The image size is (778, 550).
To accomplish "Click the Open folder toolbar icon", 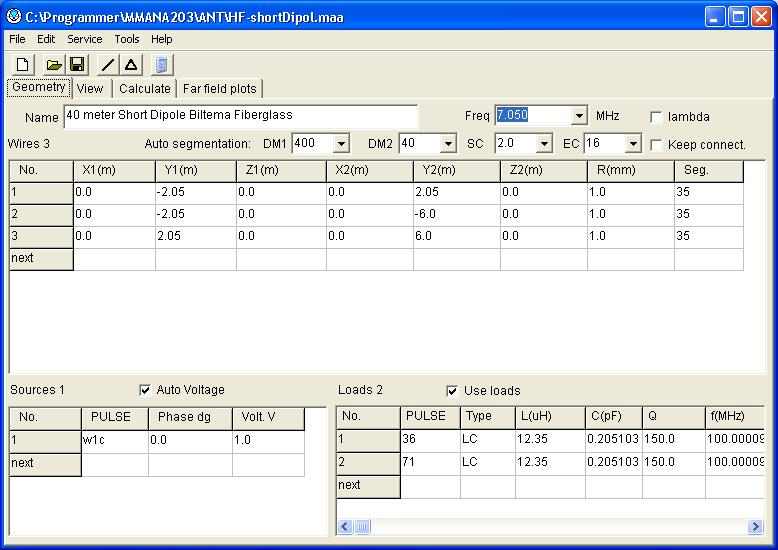I will (x=54, y=65).
